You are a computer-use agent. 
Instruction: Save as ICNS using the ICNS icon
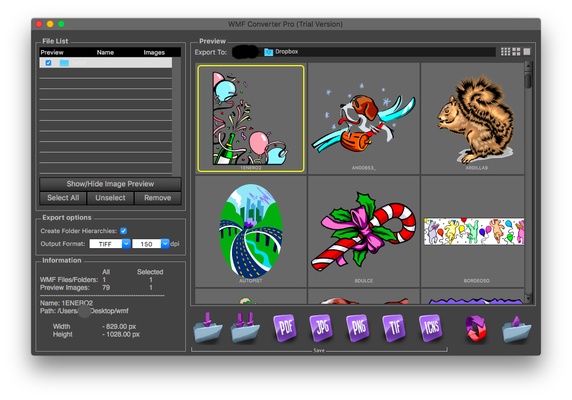[x=431, y=327]
